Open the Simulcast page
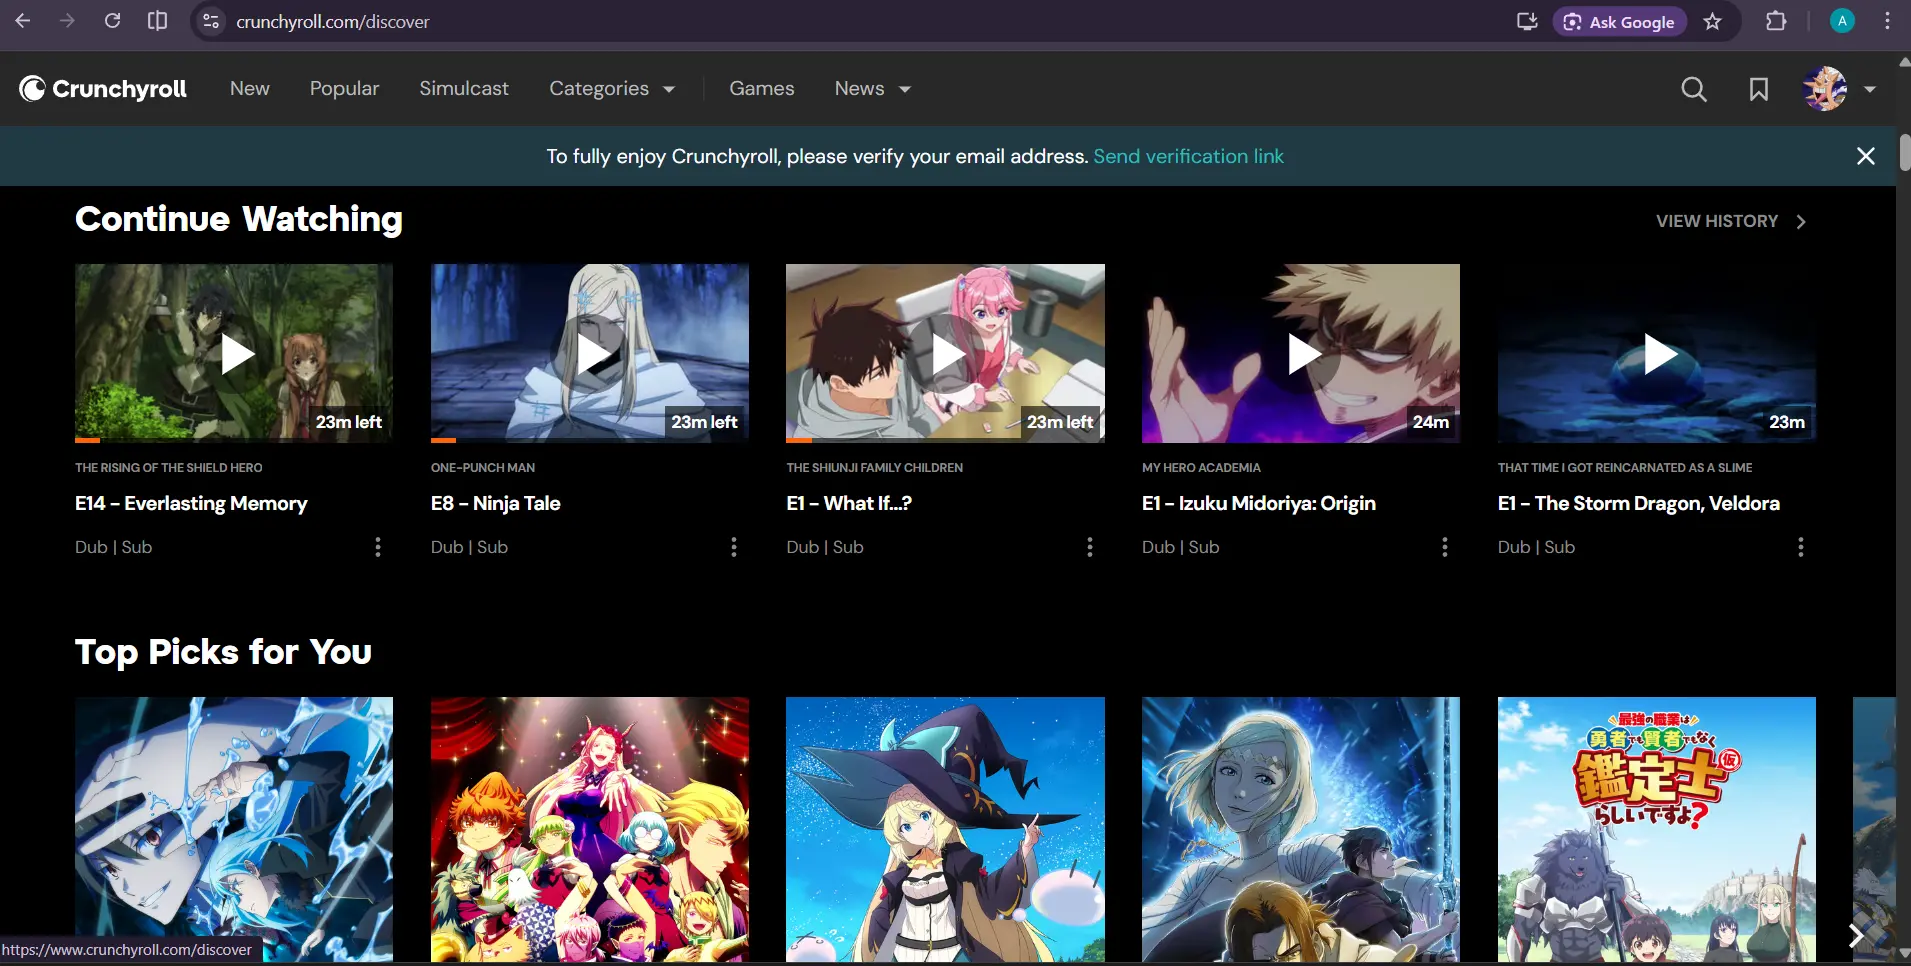Image resolution: width=1911 pixels, height=966 pixels. click(x=464, y=89)
